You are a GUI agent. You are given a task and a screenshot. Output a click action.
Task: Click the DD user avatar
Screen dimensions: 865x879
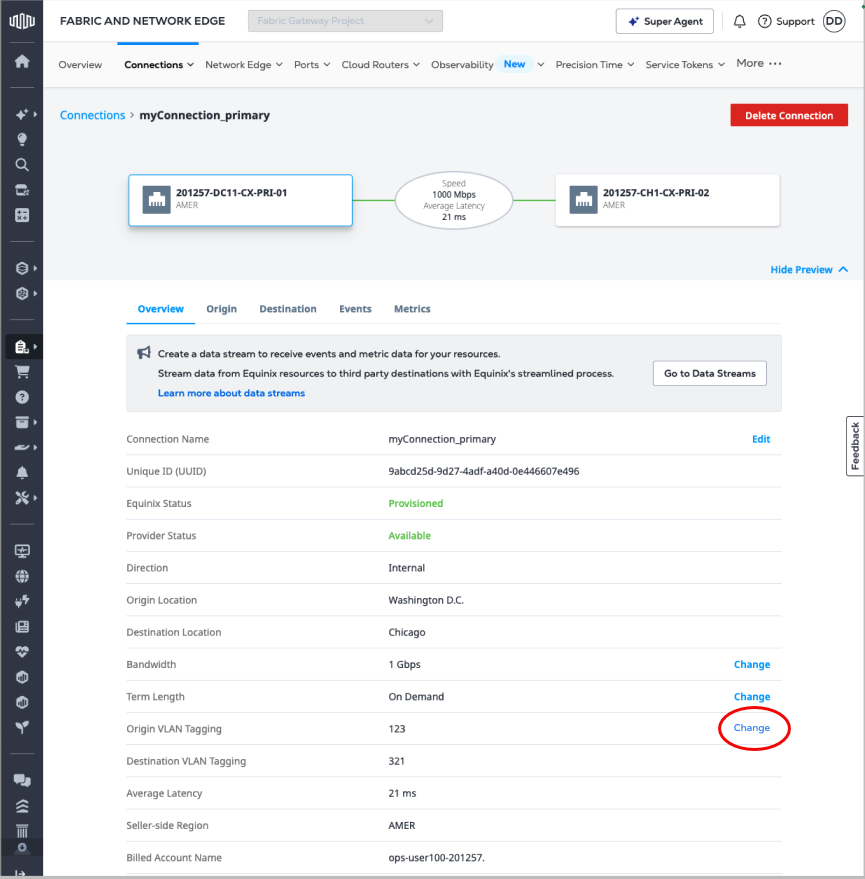pos(834,21)
